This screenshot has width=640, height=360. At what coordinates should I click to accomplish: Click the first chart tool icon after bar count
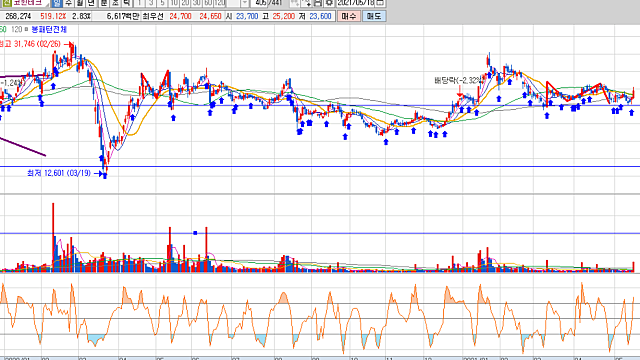(x=294, y=3)
